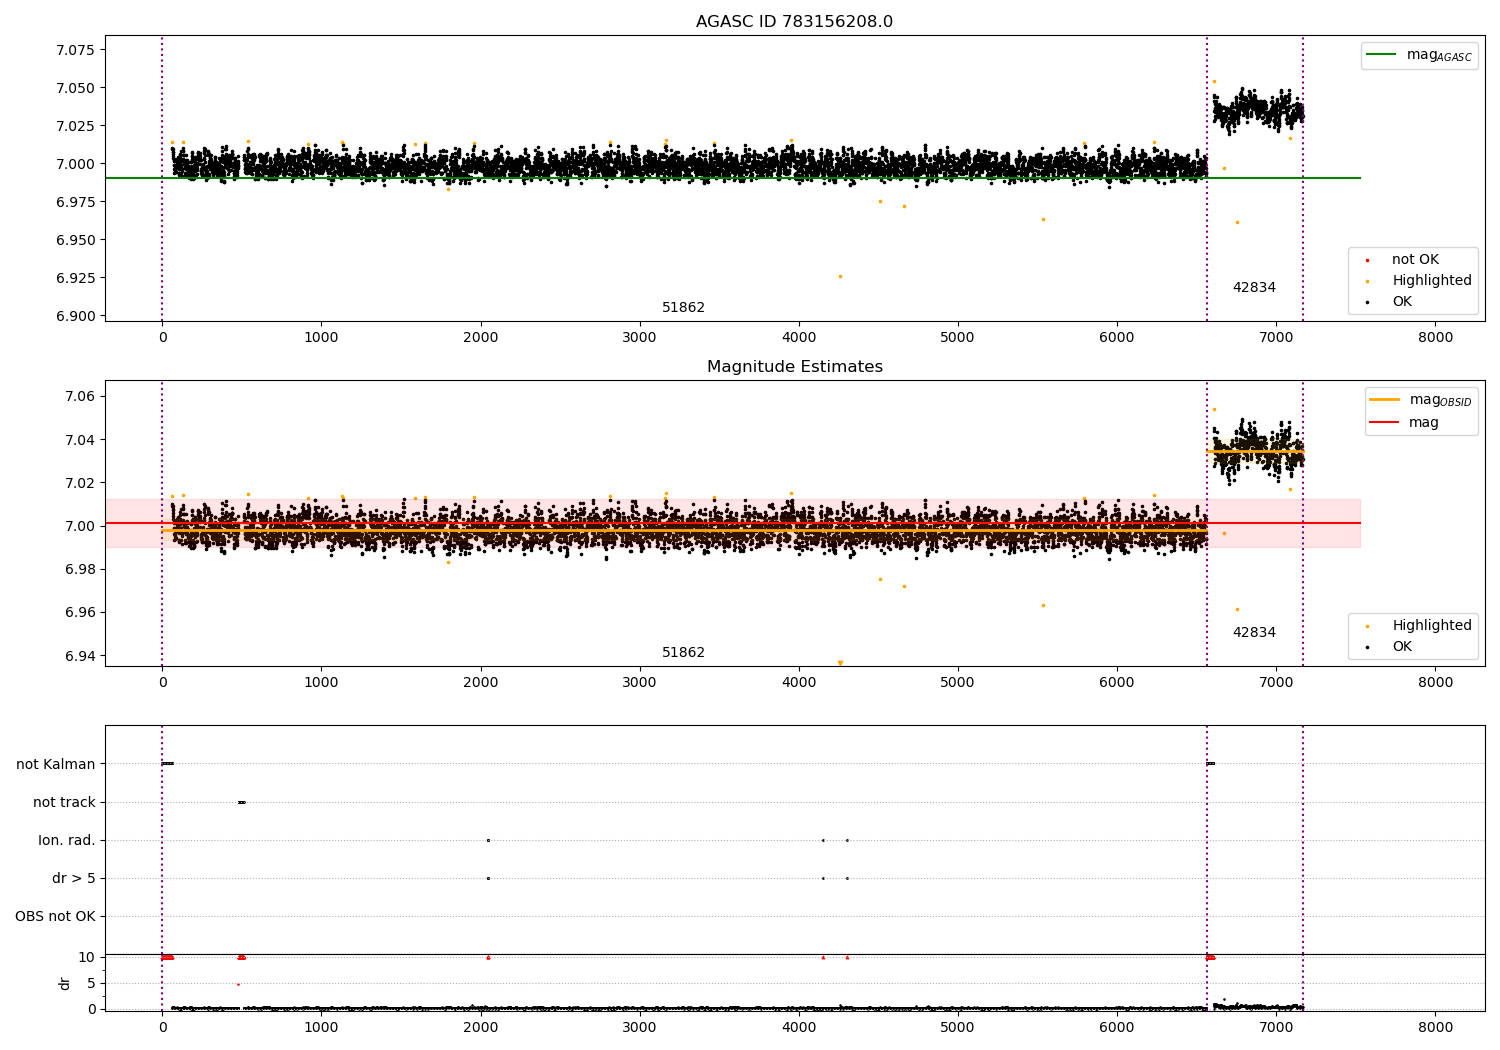Click the lowest orange outlier near 6.925 in top plot
Screen dimensions: 1500x1050
pyautogui.click(x=840, y=276)
